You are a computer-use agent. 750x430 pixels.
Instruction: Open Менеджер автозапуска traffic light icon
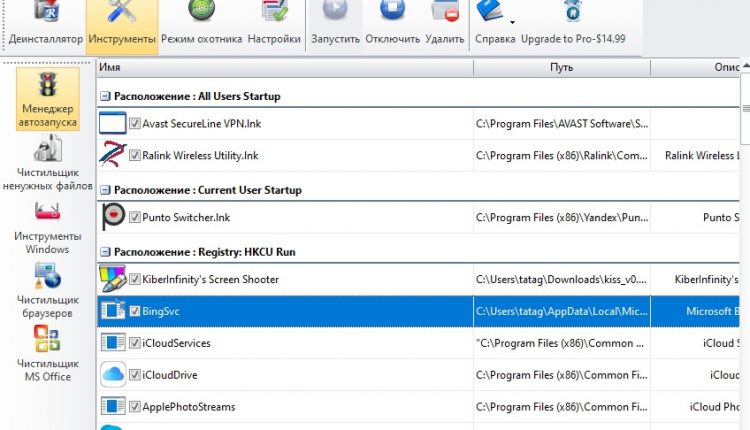tap(48, 85)
